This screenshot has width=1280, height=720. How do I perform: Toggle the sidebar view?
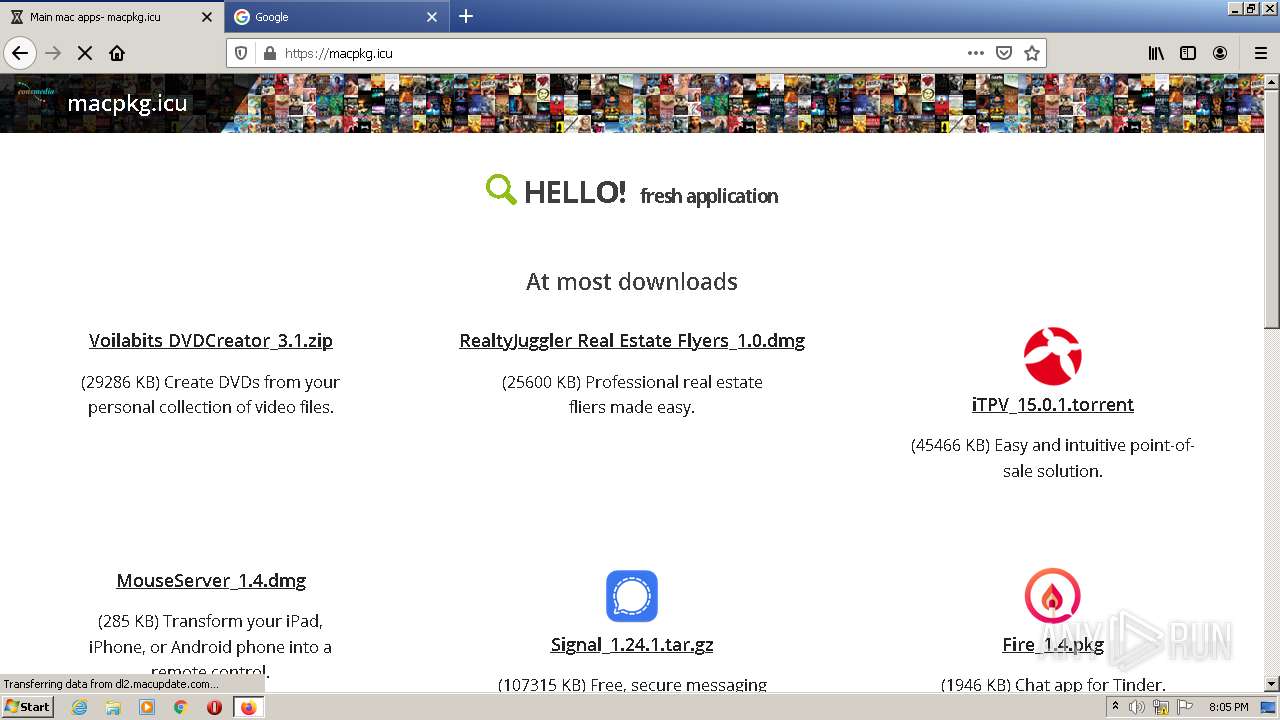coord(1188,53)
